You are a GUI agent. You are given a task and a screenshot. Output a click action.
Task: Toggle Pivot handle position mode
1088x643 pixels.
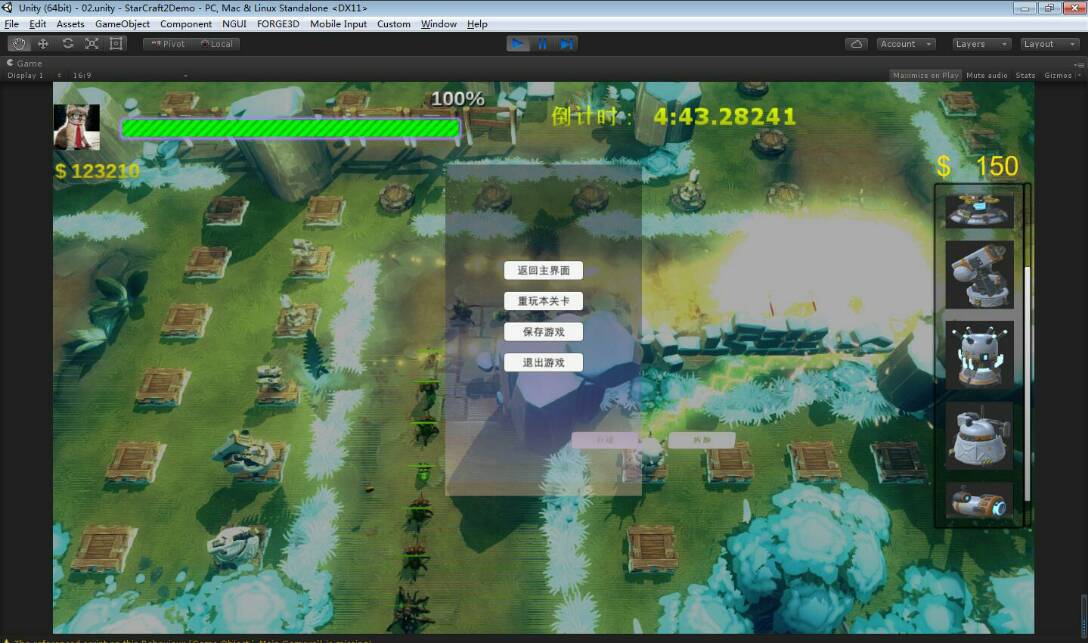coord(168,44)
